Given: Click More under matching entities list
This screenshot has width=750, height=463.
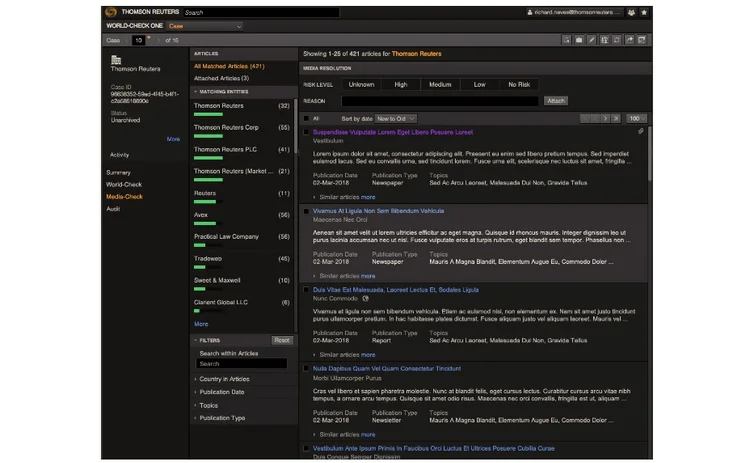Looking at the screenshot, I should click(x=201, y=324).
